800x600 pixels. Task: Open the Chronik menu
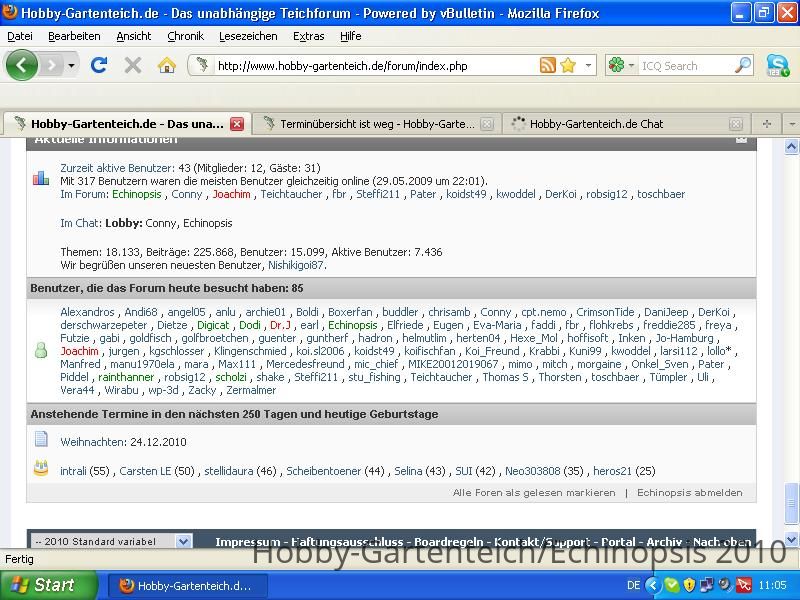tap(186, 36)
